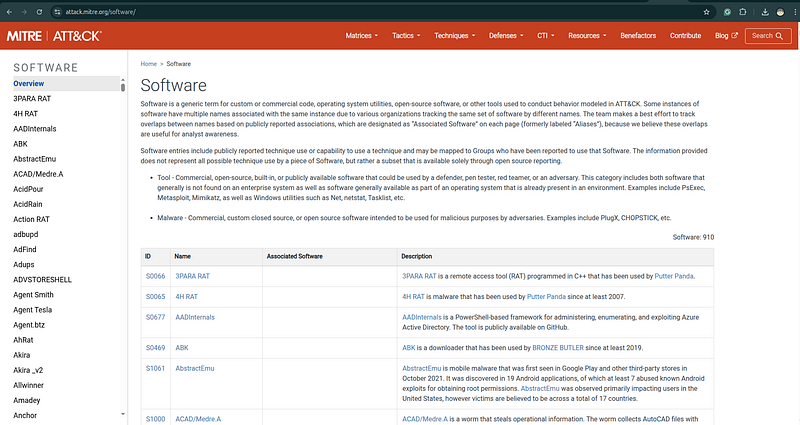Open the Blog external link
This screenshot has width=800, height=425.
tap(726, 36)
